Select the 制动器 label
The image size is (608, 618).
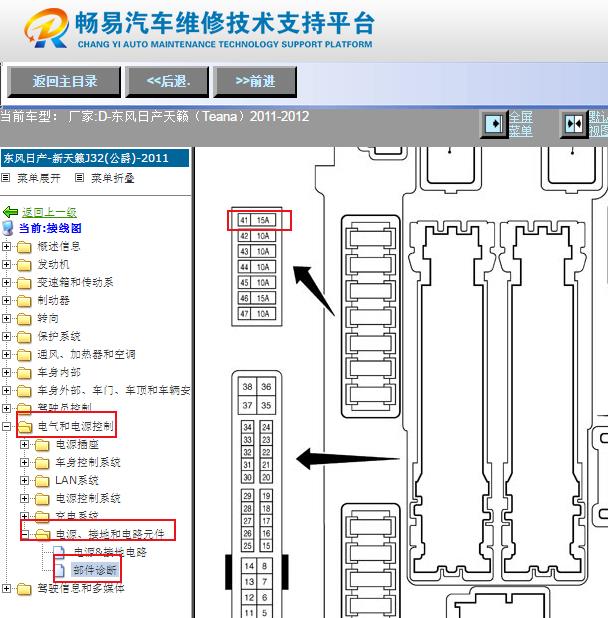[53, 301]
